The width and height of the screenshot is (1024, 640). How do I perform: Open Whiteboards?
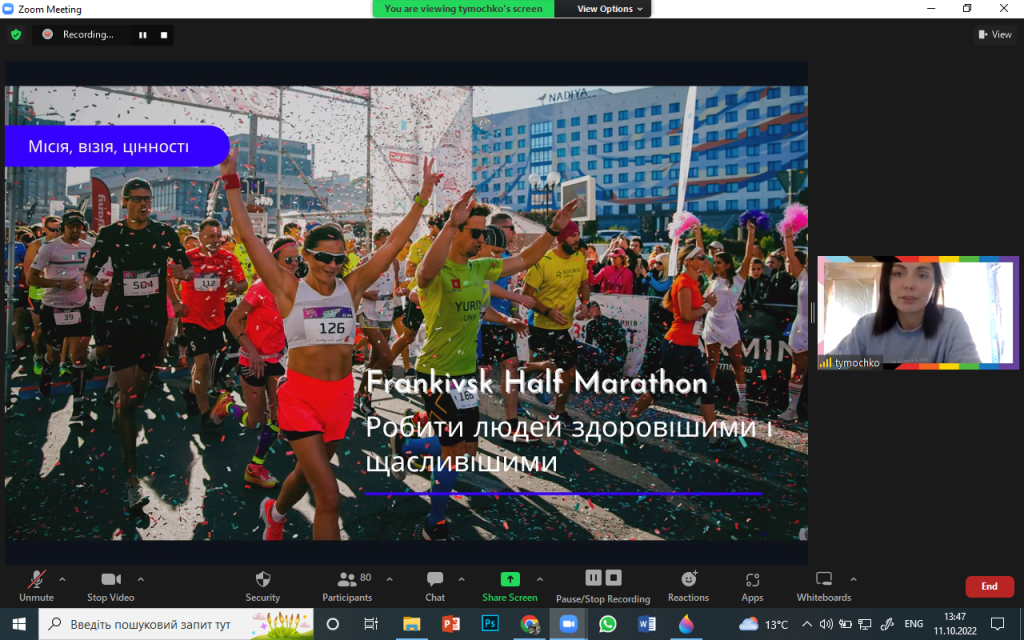coord(823,580)
